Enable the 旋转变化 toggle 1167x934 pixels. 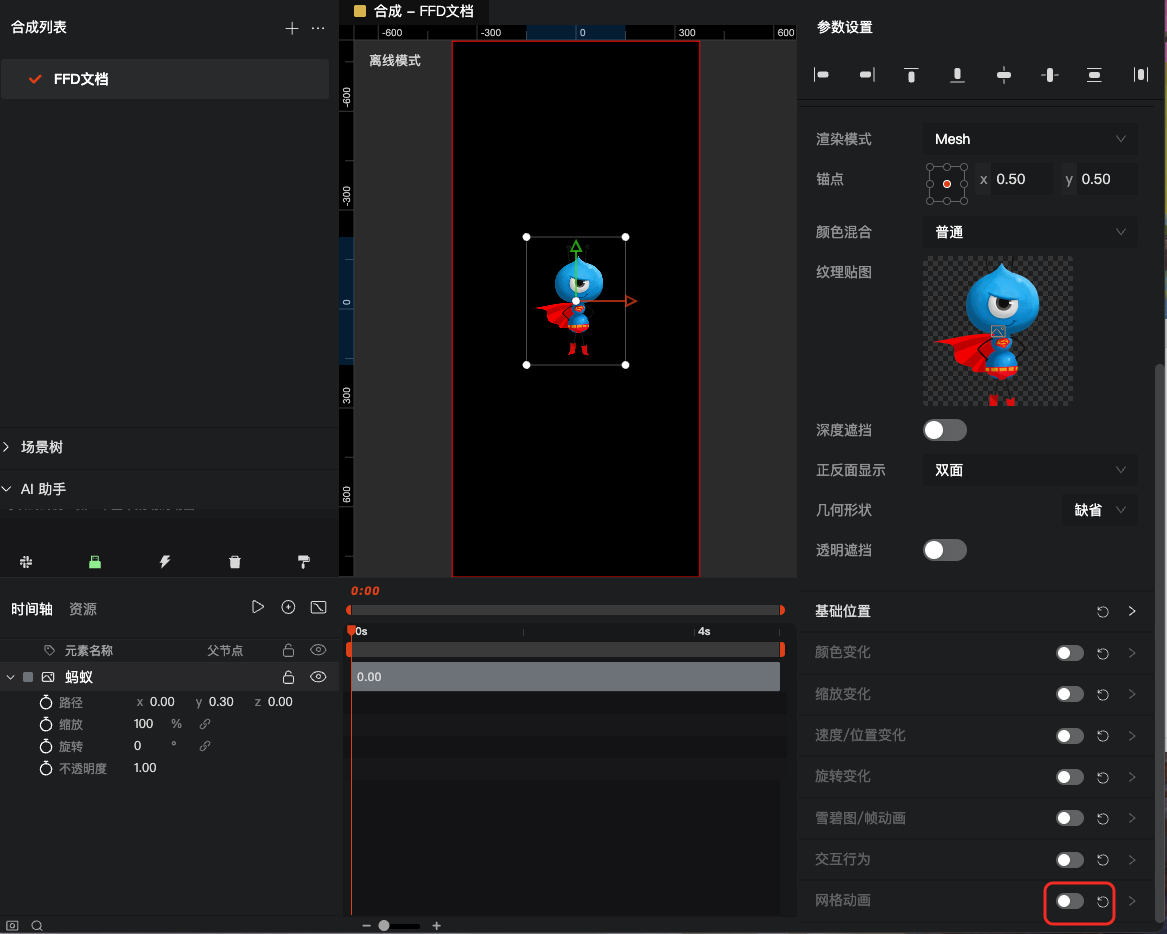1070,777
